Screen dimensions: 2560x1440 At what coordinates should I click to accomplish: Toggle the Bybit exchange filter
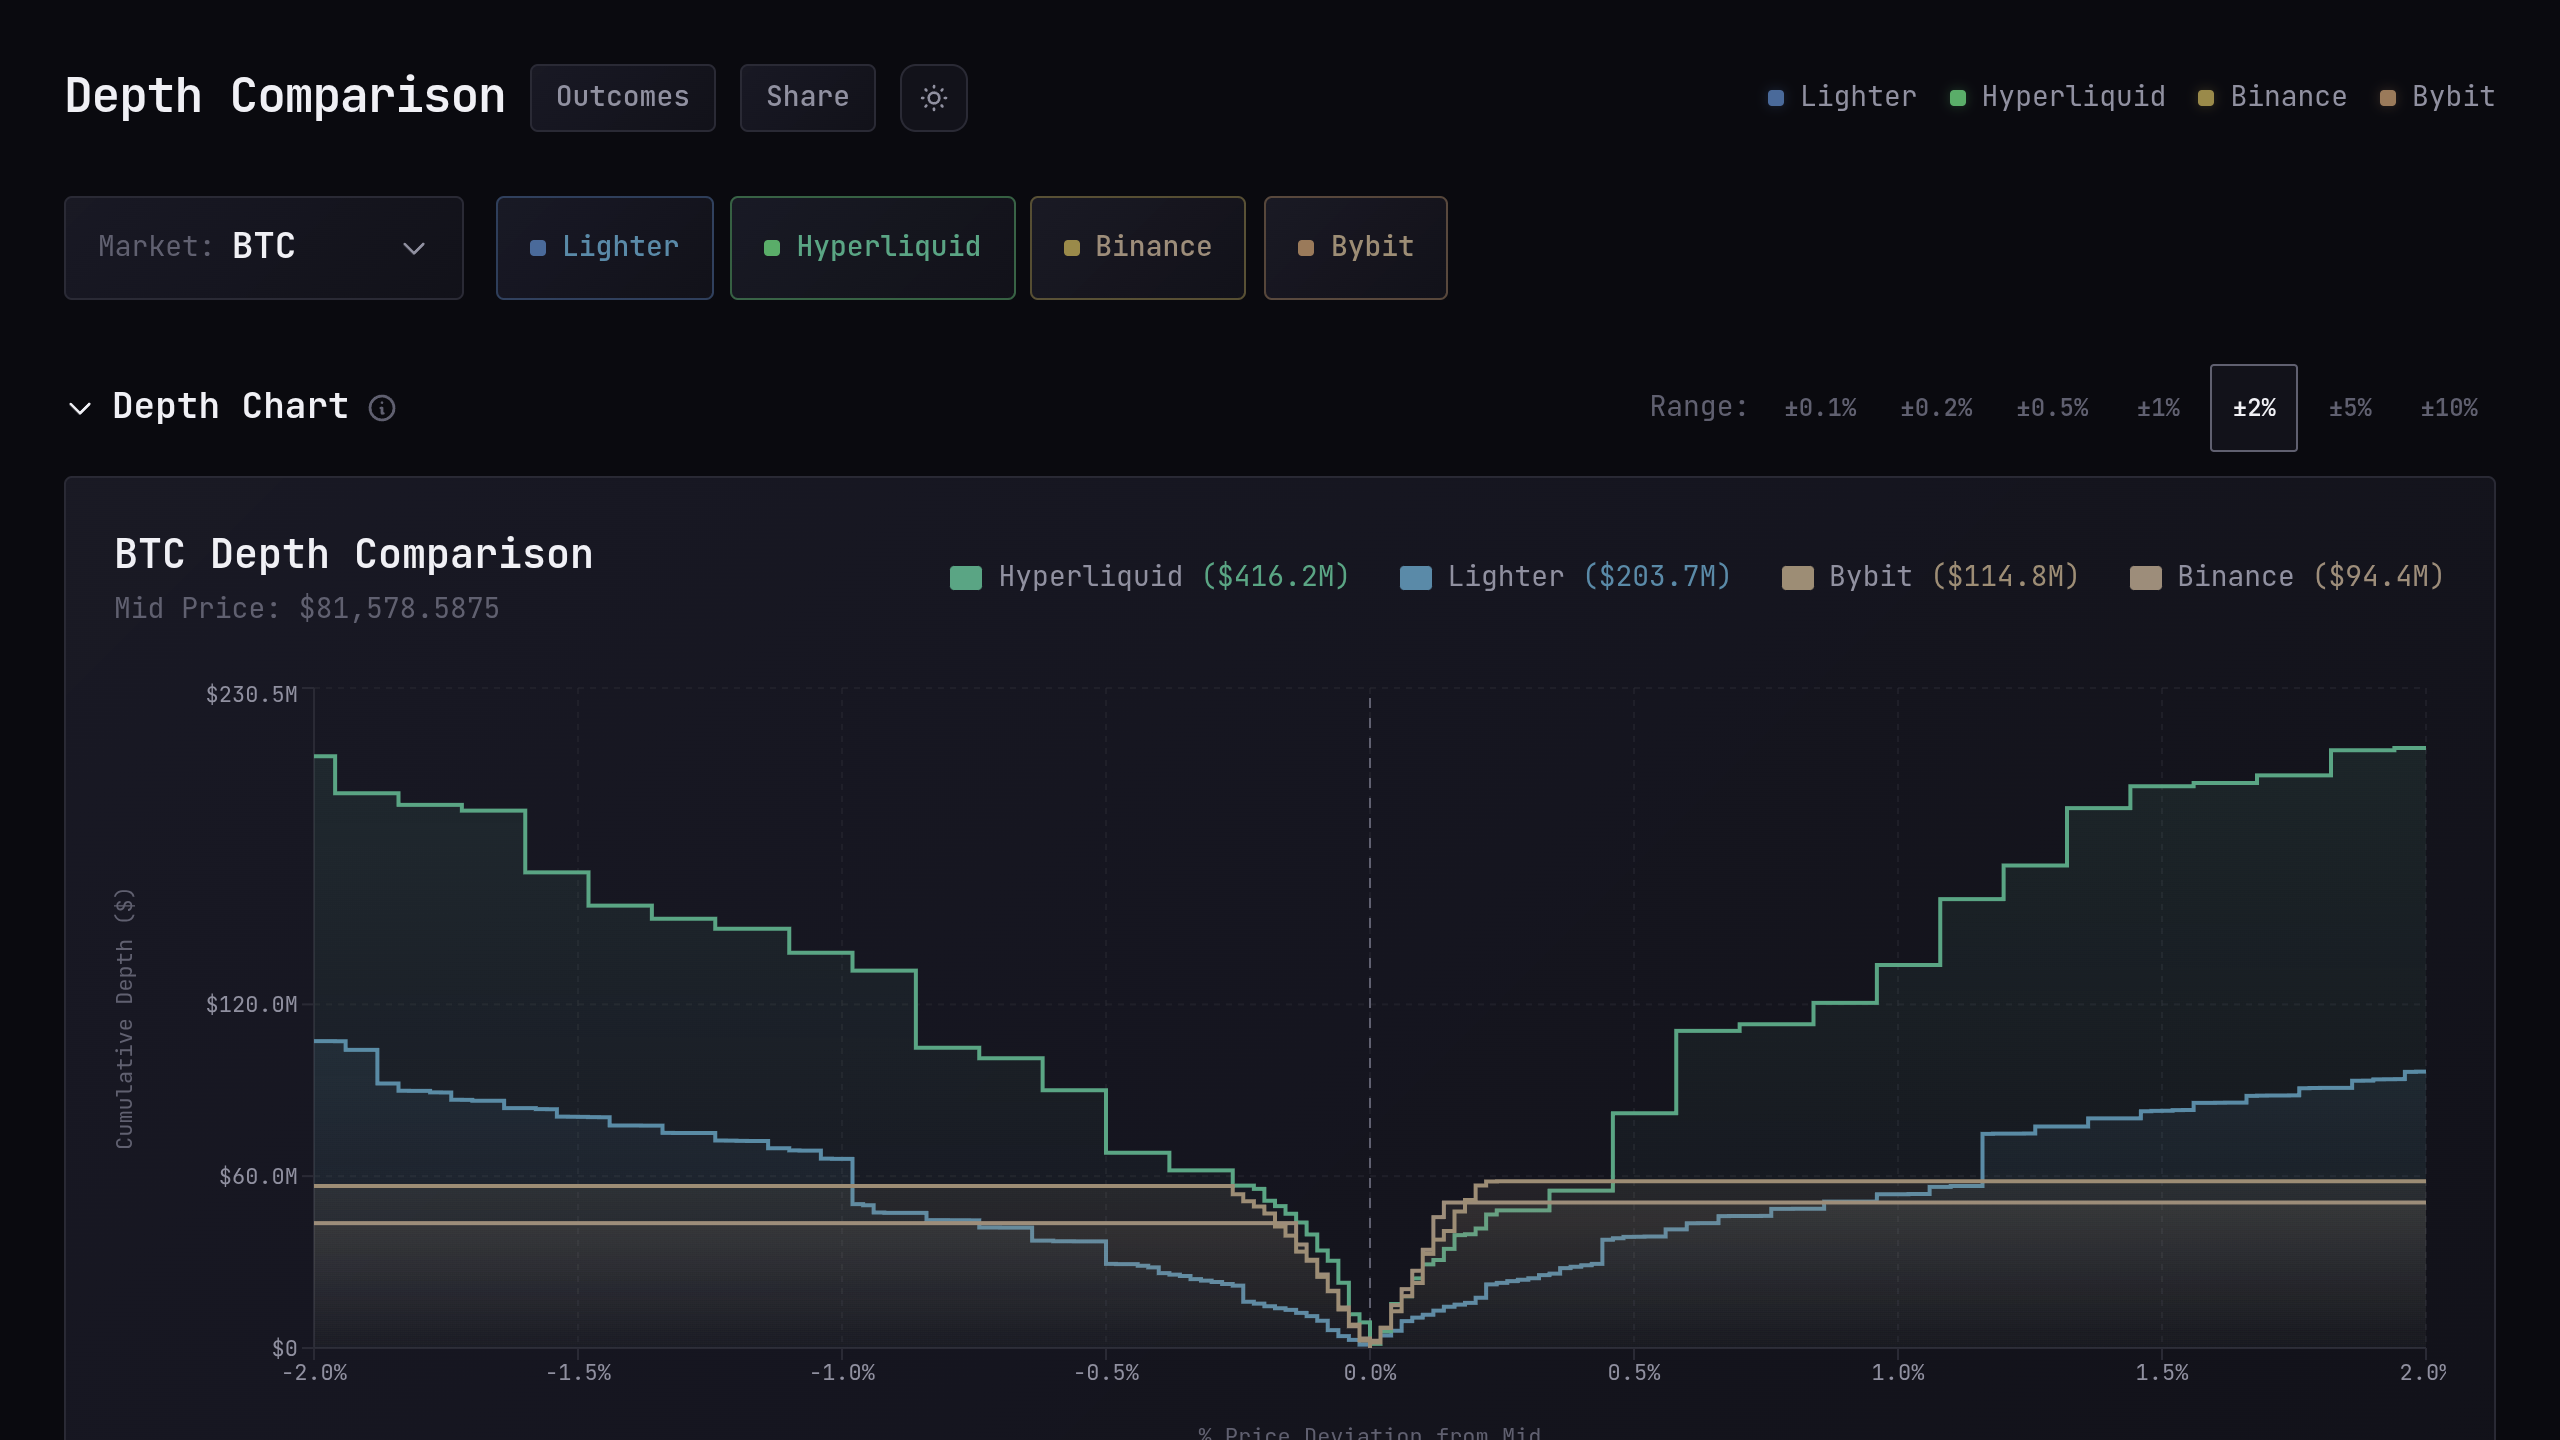pos(1356,248)
